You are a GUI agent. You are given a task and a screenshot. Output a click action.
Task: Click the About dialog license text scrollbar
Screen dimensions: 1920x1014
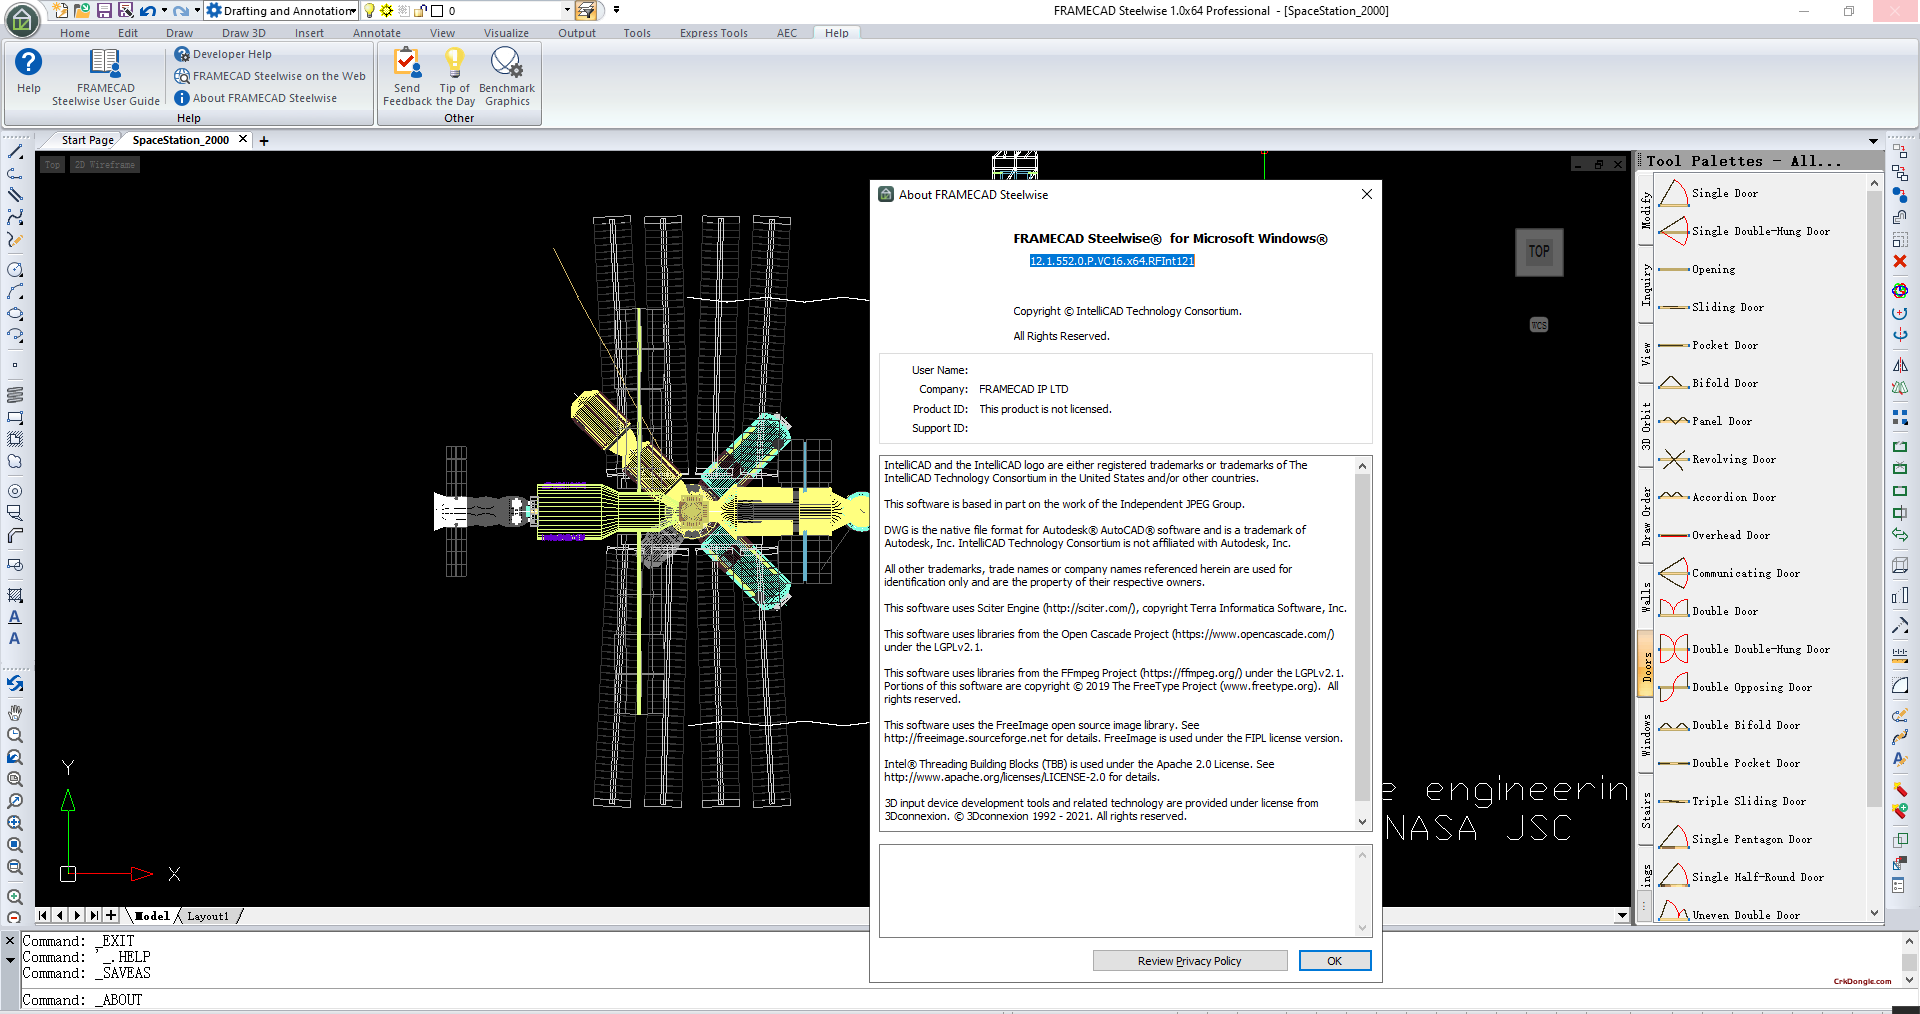(x=1362, y=645)
